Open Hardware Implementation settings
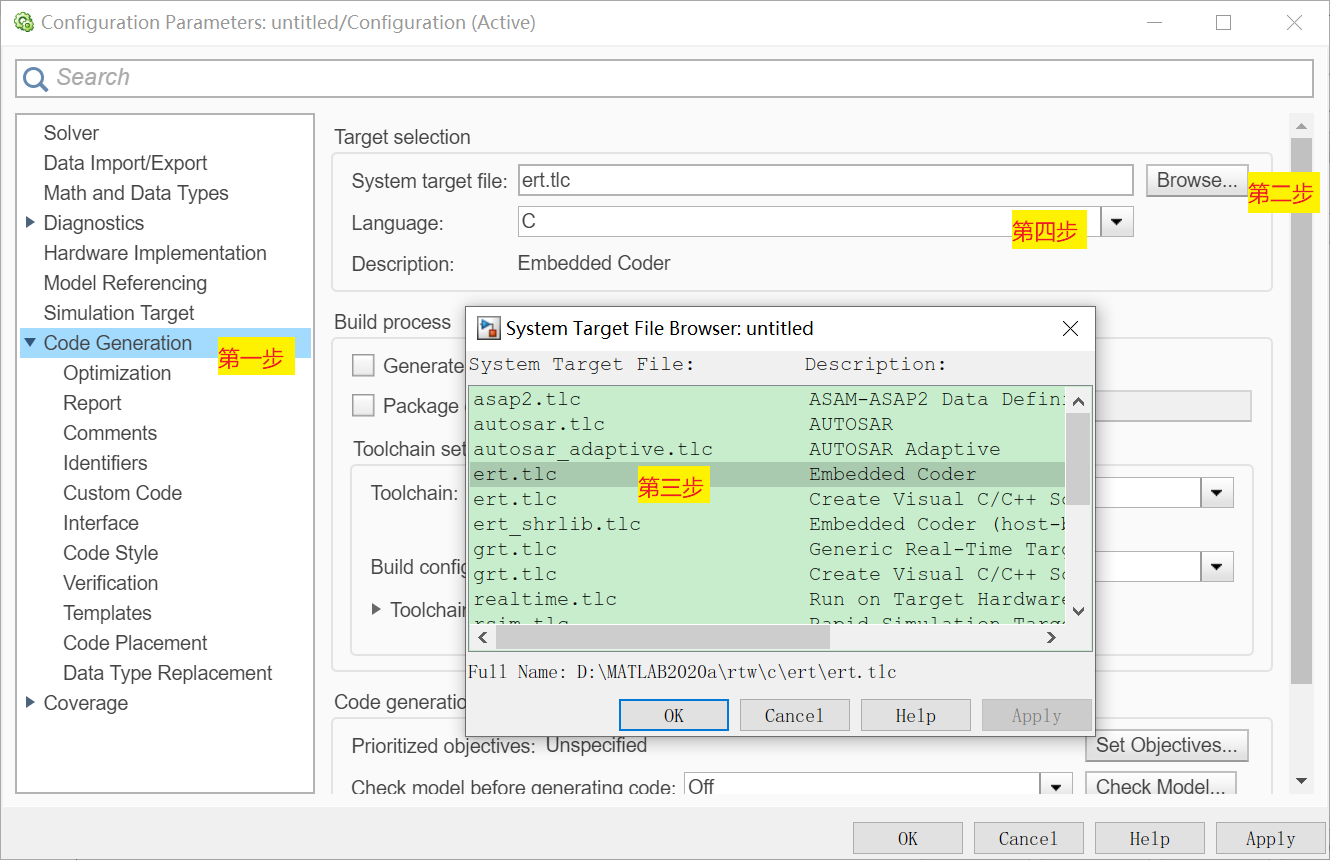 tap(155, 253)
